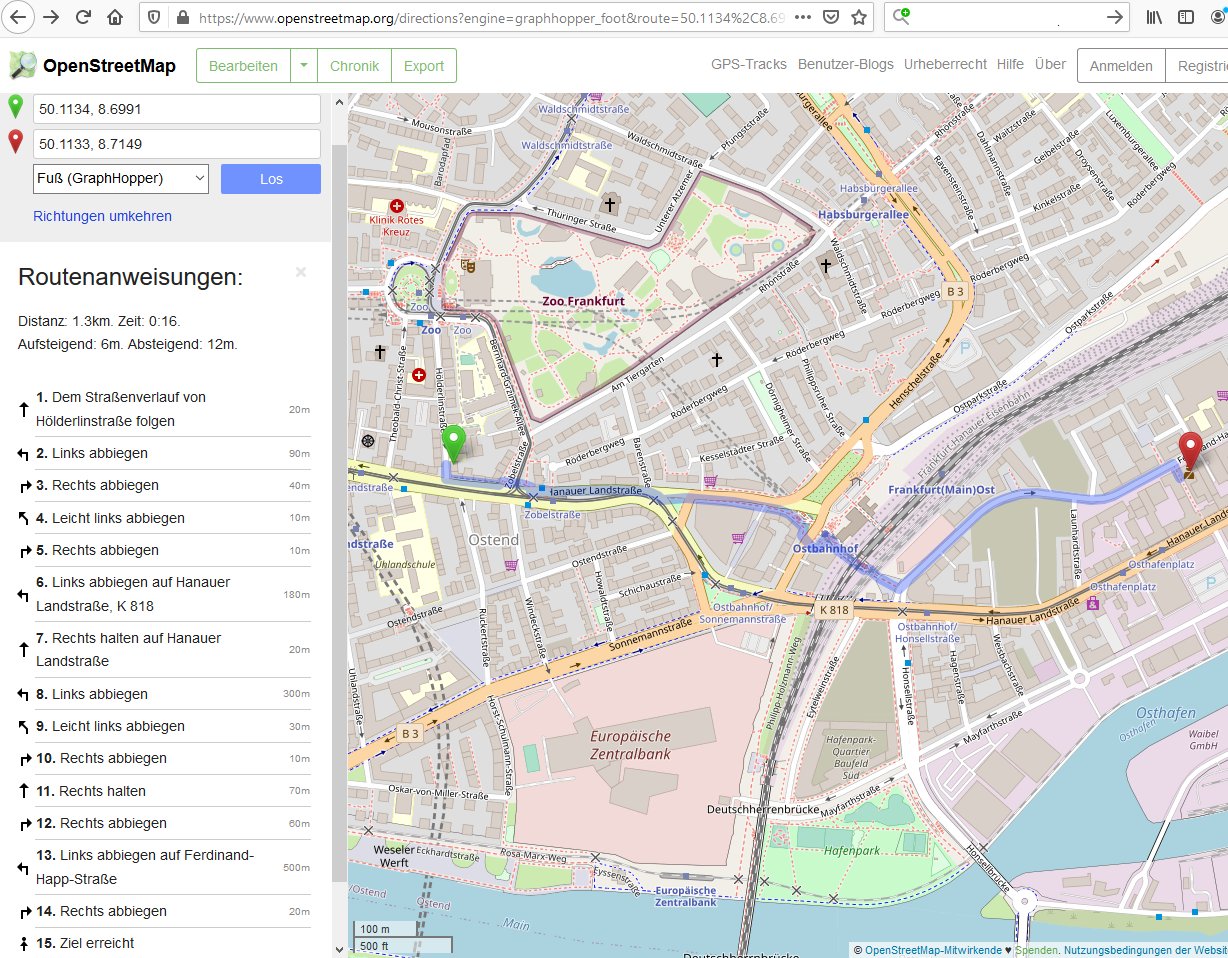Click the search bar go arrow
This screenshot has height=958, width=1228.
click(x=1116, y=17)
